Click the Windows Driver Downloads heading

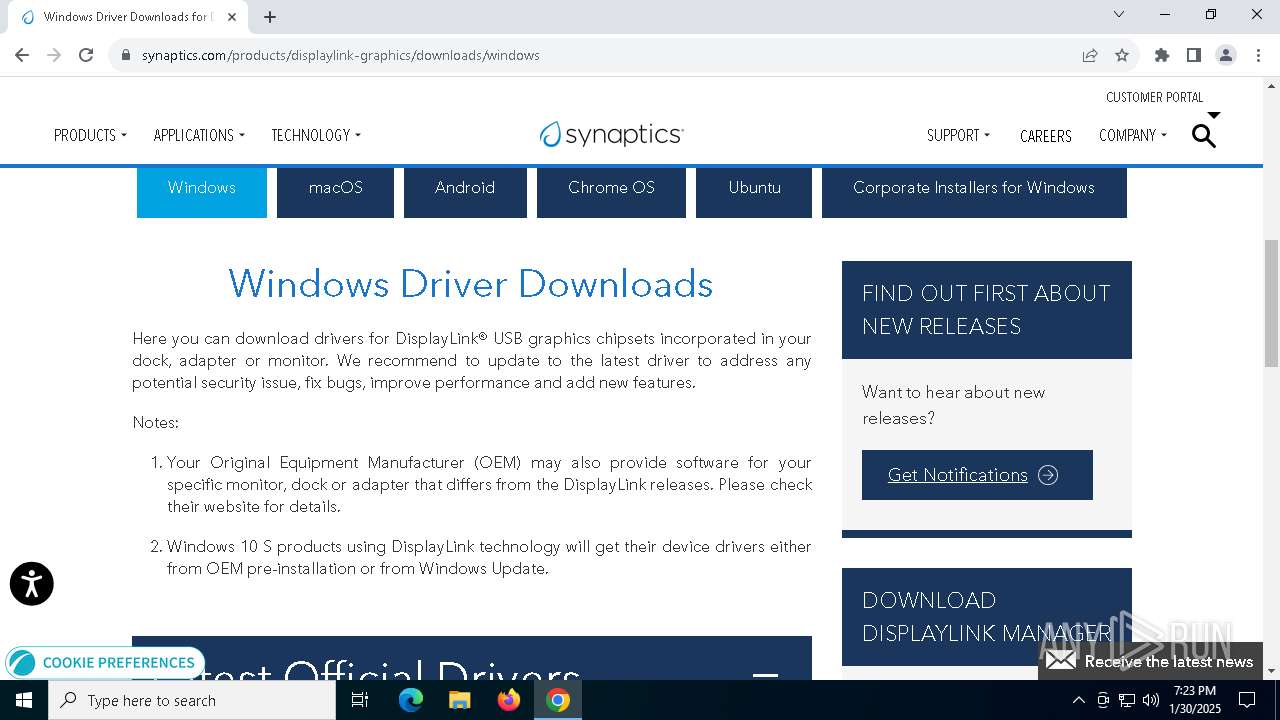471,284
